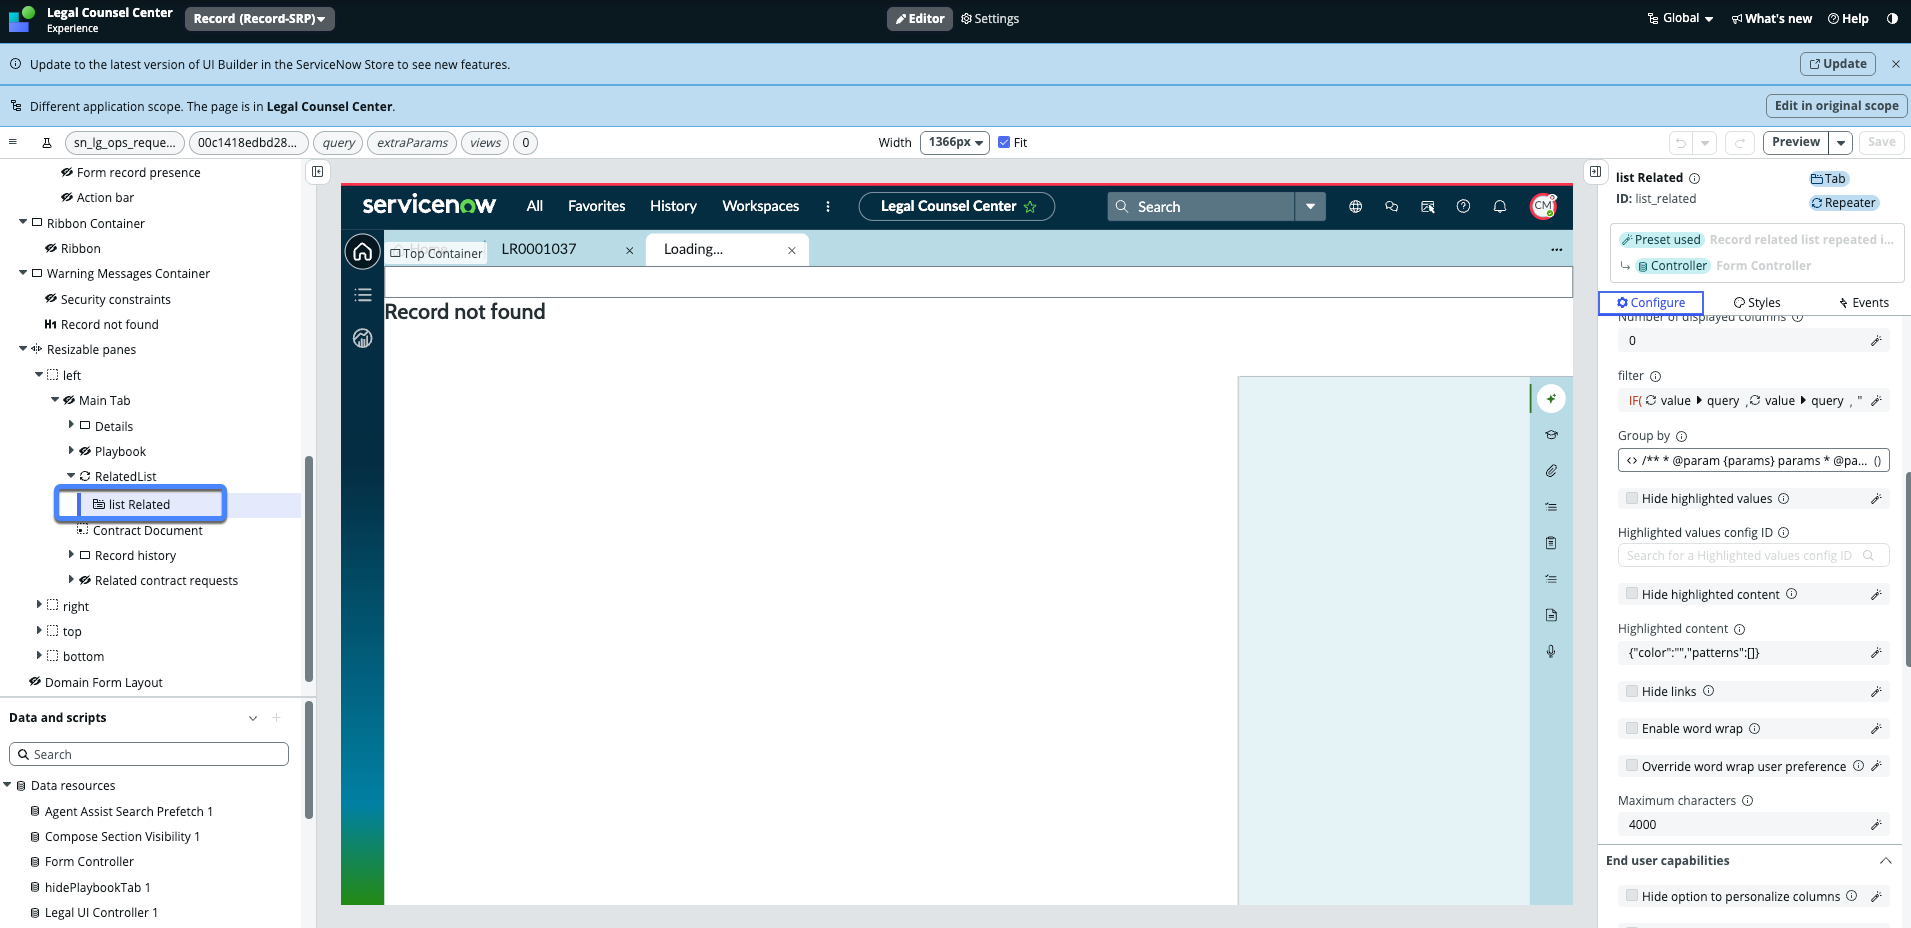
Task: Open the dashboard gauge icon in sidebar
Action: (363, 338)
